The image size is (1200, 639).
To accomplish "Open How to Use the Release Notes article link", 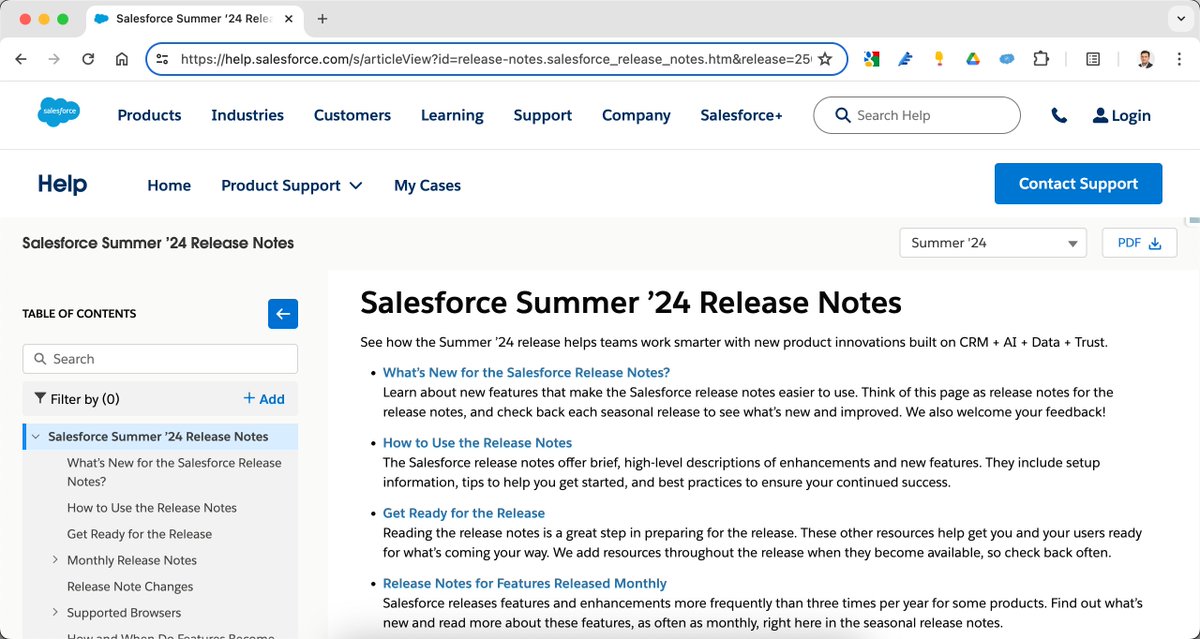I will tap(477, 443).
